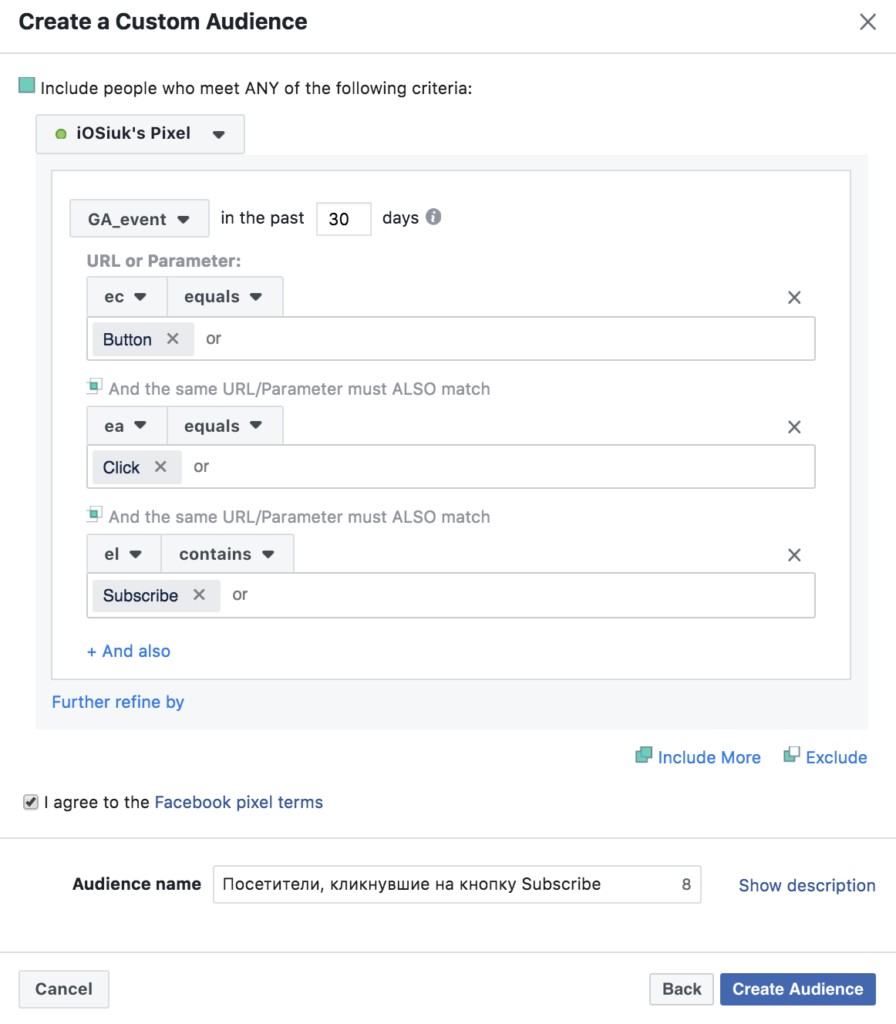
Task: Delete the ea parameter rule row
Action: tap(795, 427)
